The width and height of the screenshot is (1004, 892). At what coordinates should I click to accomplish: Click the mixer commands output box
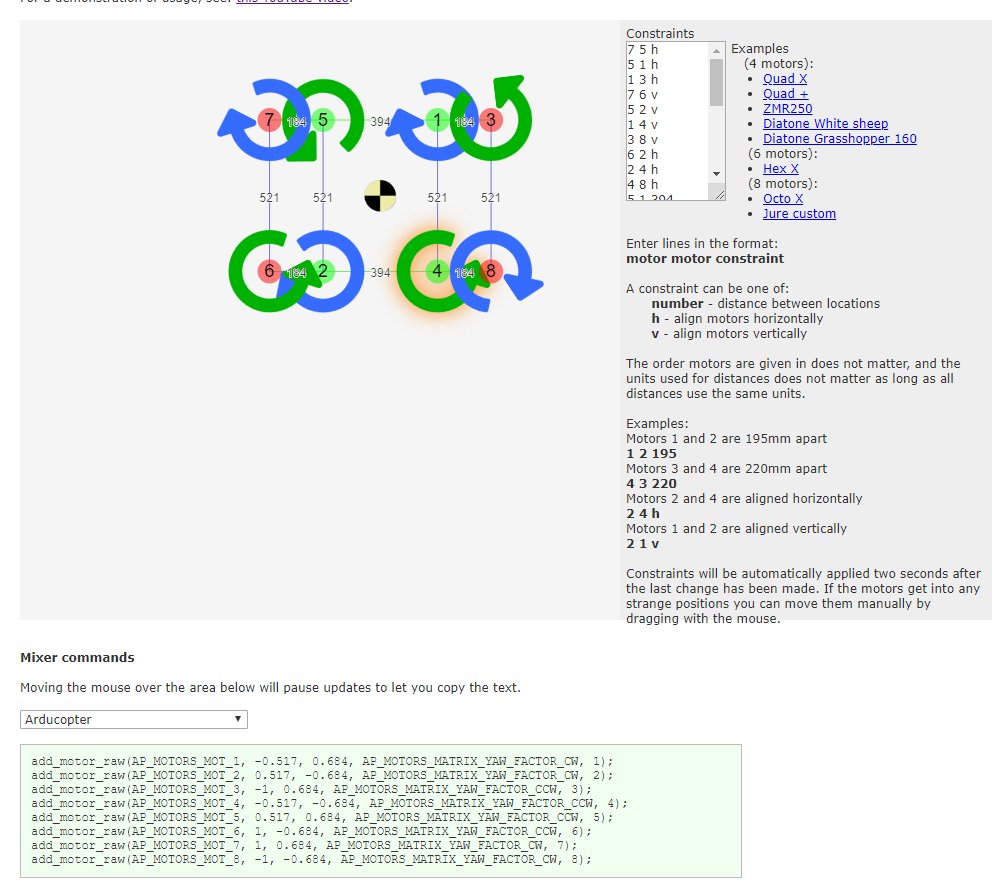[381, 811]
